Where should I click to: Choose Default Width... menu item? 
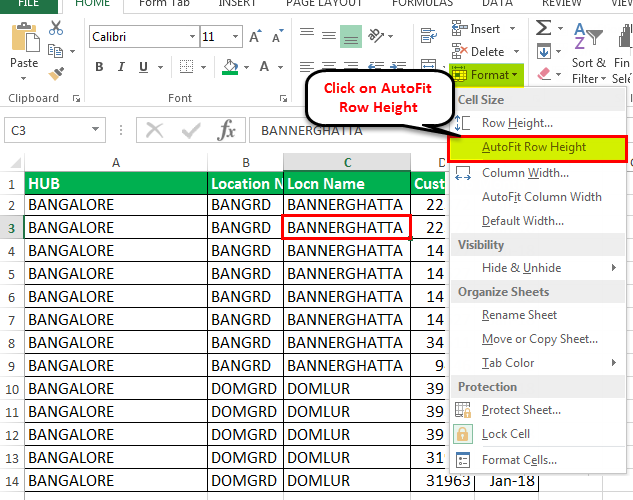point(538,221)
